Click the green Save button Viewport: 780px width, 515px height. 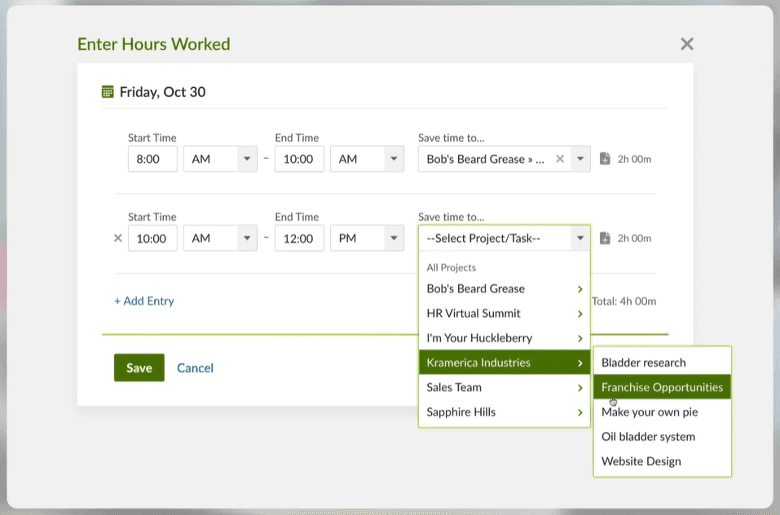tap(139, 368)
